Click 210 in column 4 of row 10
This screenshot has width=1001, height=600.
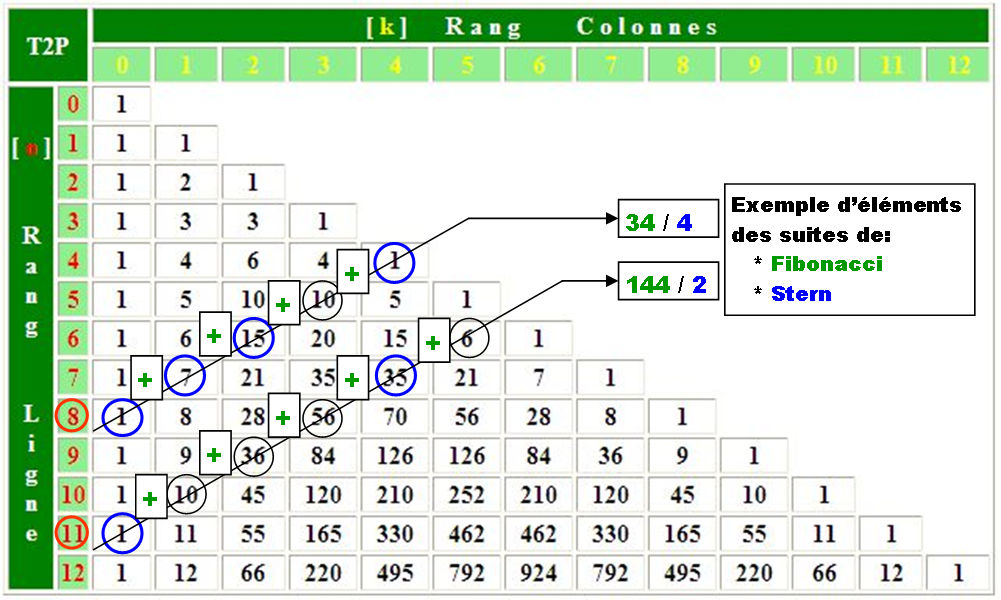click(x=395, y=494)
